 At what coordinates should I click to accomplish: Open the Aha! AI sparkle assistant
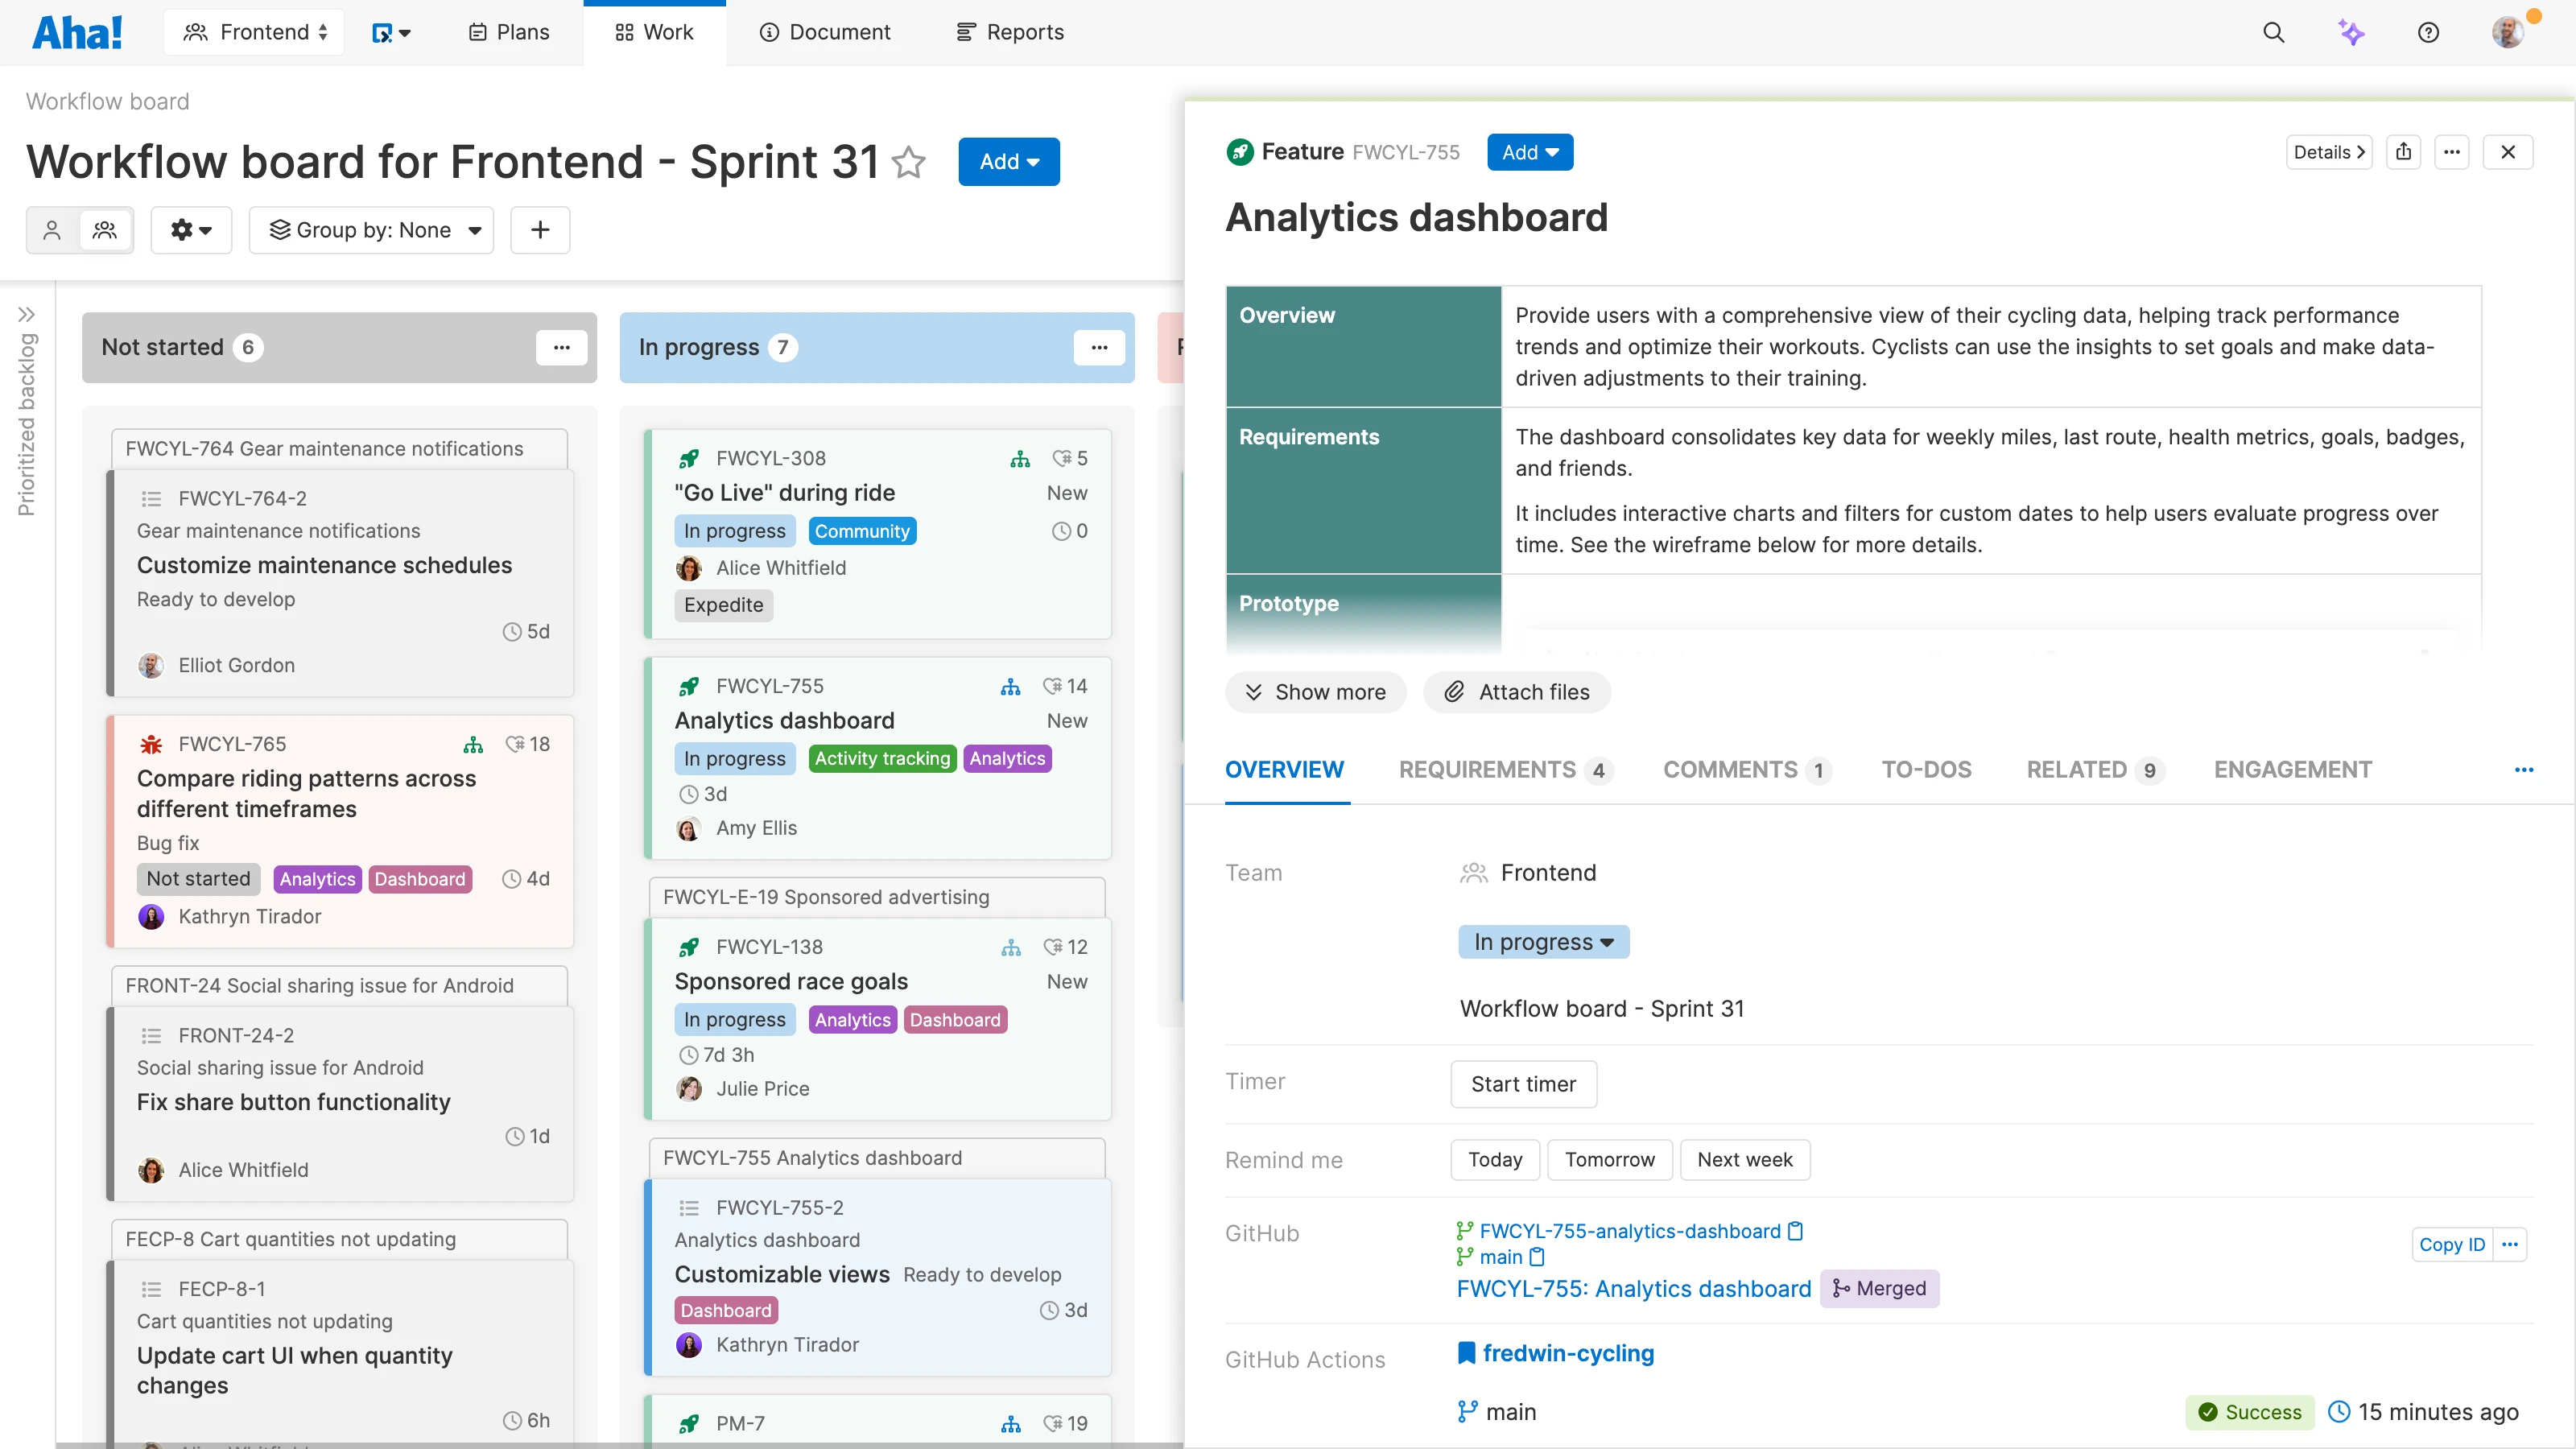coord(2352,32)
